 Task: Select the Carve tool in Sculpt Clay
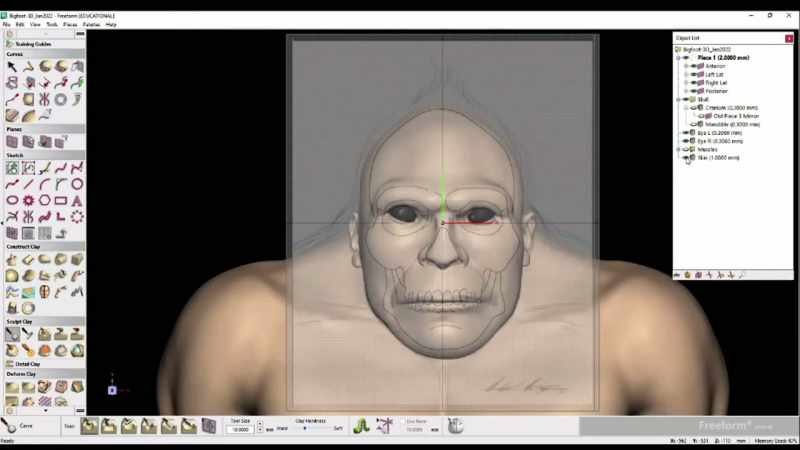12,334
